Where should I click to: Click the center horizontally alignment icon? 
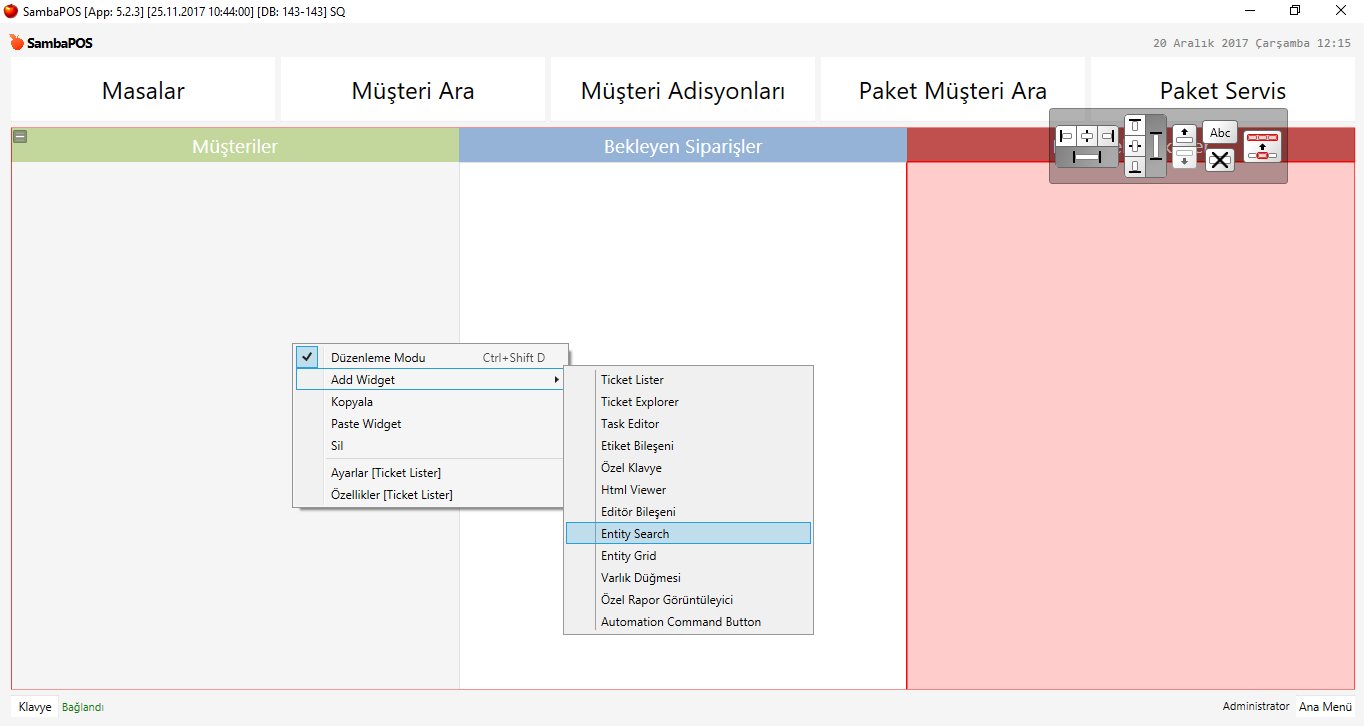(x=1087, y=135)
